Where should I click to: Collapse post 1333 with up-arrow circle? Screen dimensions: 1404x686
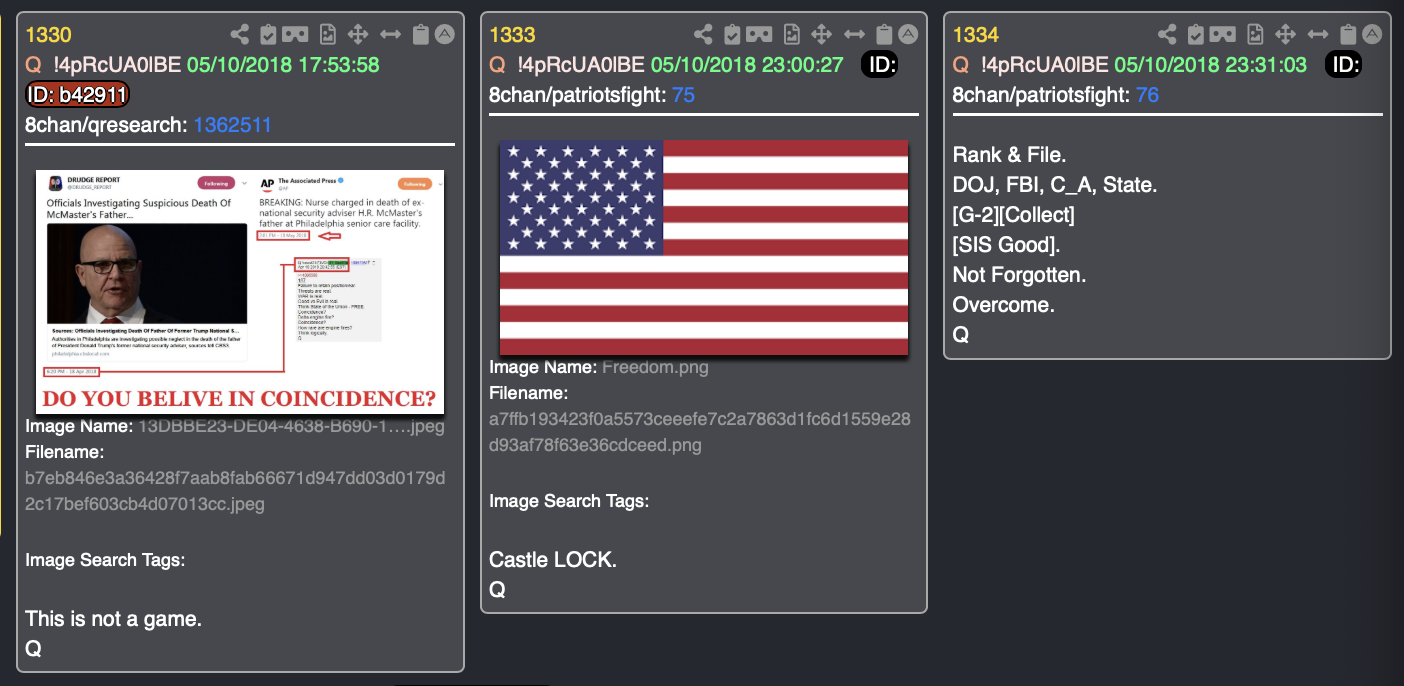tap(908, 33)
